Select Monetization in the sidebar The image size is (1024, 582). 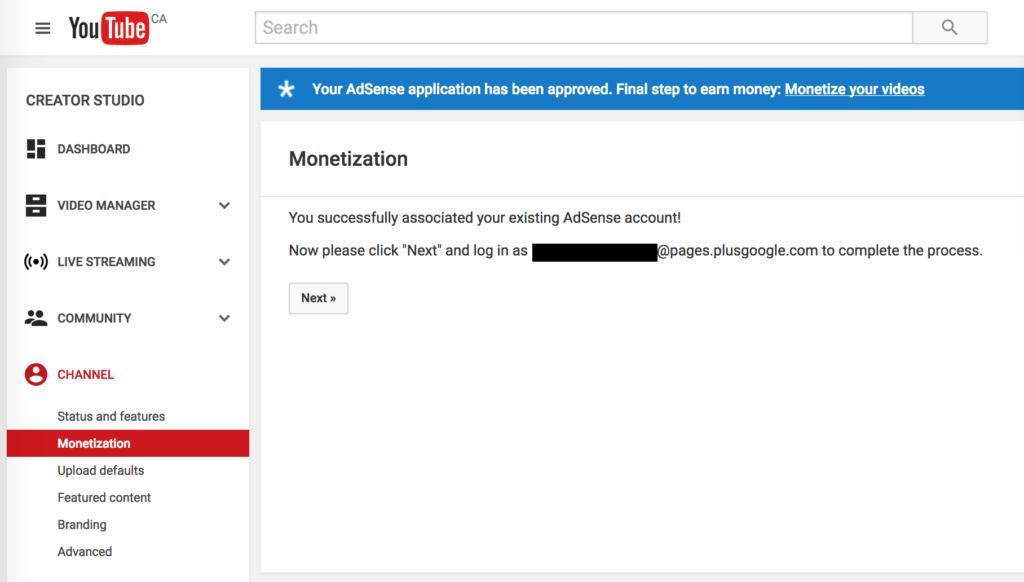(94, 443)
